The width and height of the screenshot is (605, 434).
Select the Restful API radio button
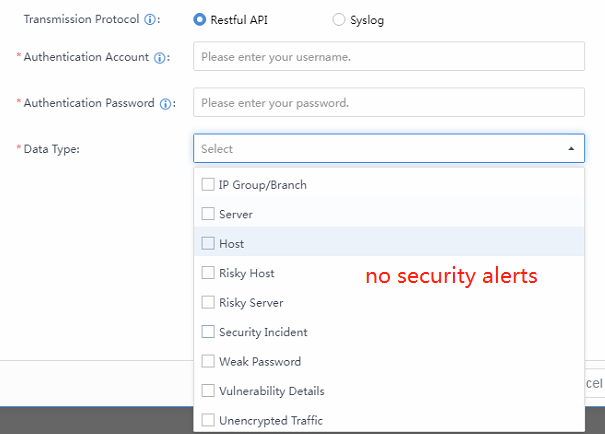[200, 19]
